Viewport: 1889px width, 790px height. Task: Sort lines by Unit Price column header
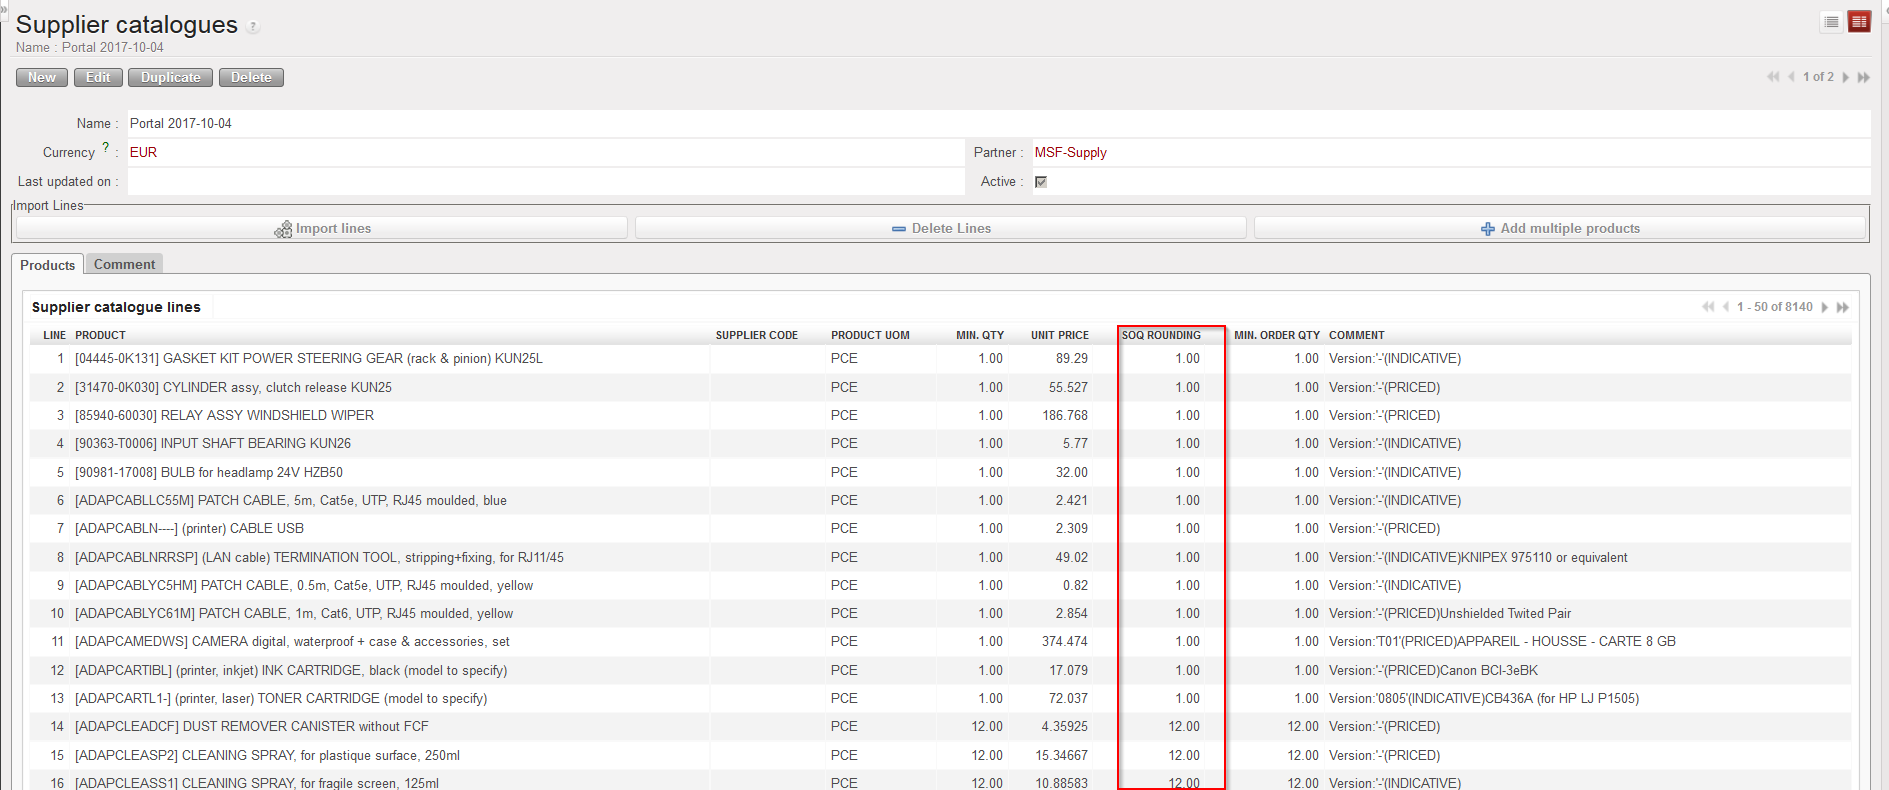tap(1059, 335)
